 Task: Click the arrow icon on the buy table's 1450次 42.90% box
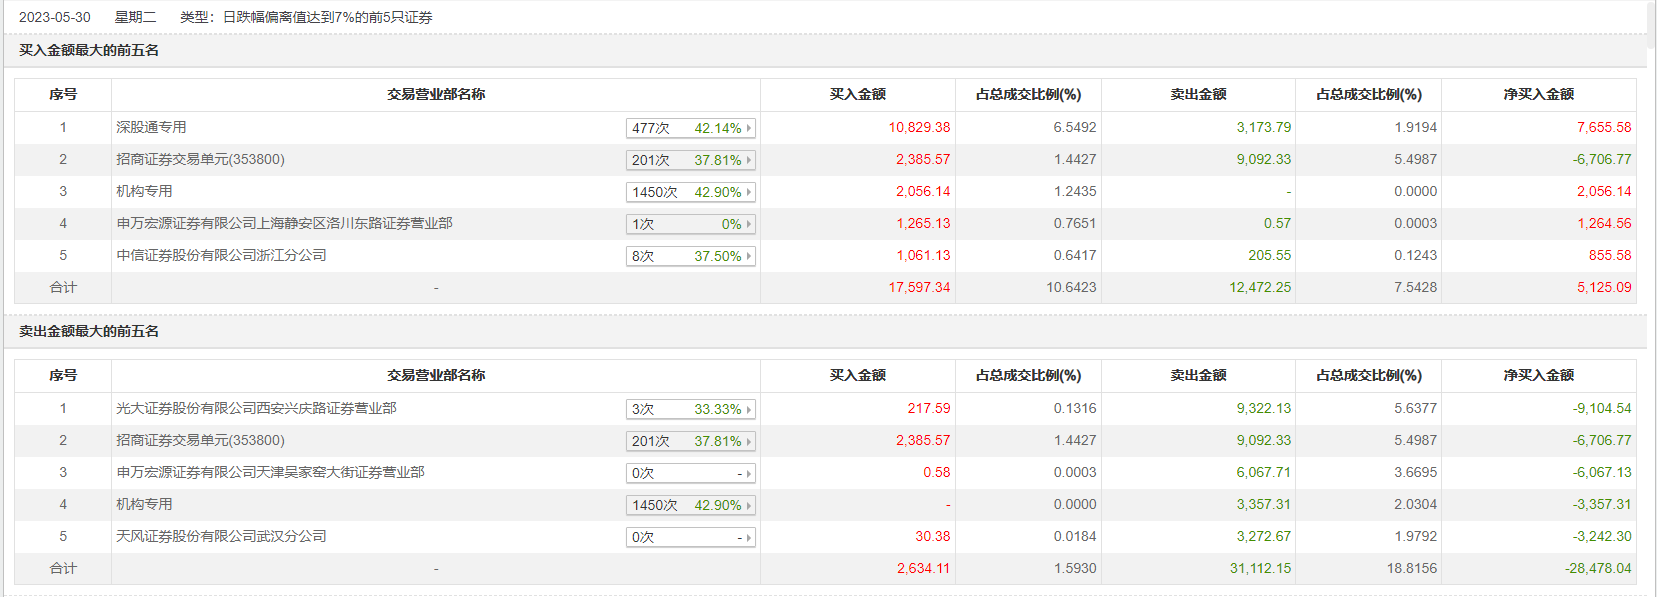pos(748,192)
